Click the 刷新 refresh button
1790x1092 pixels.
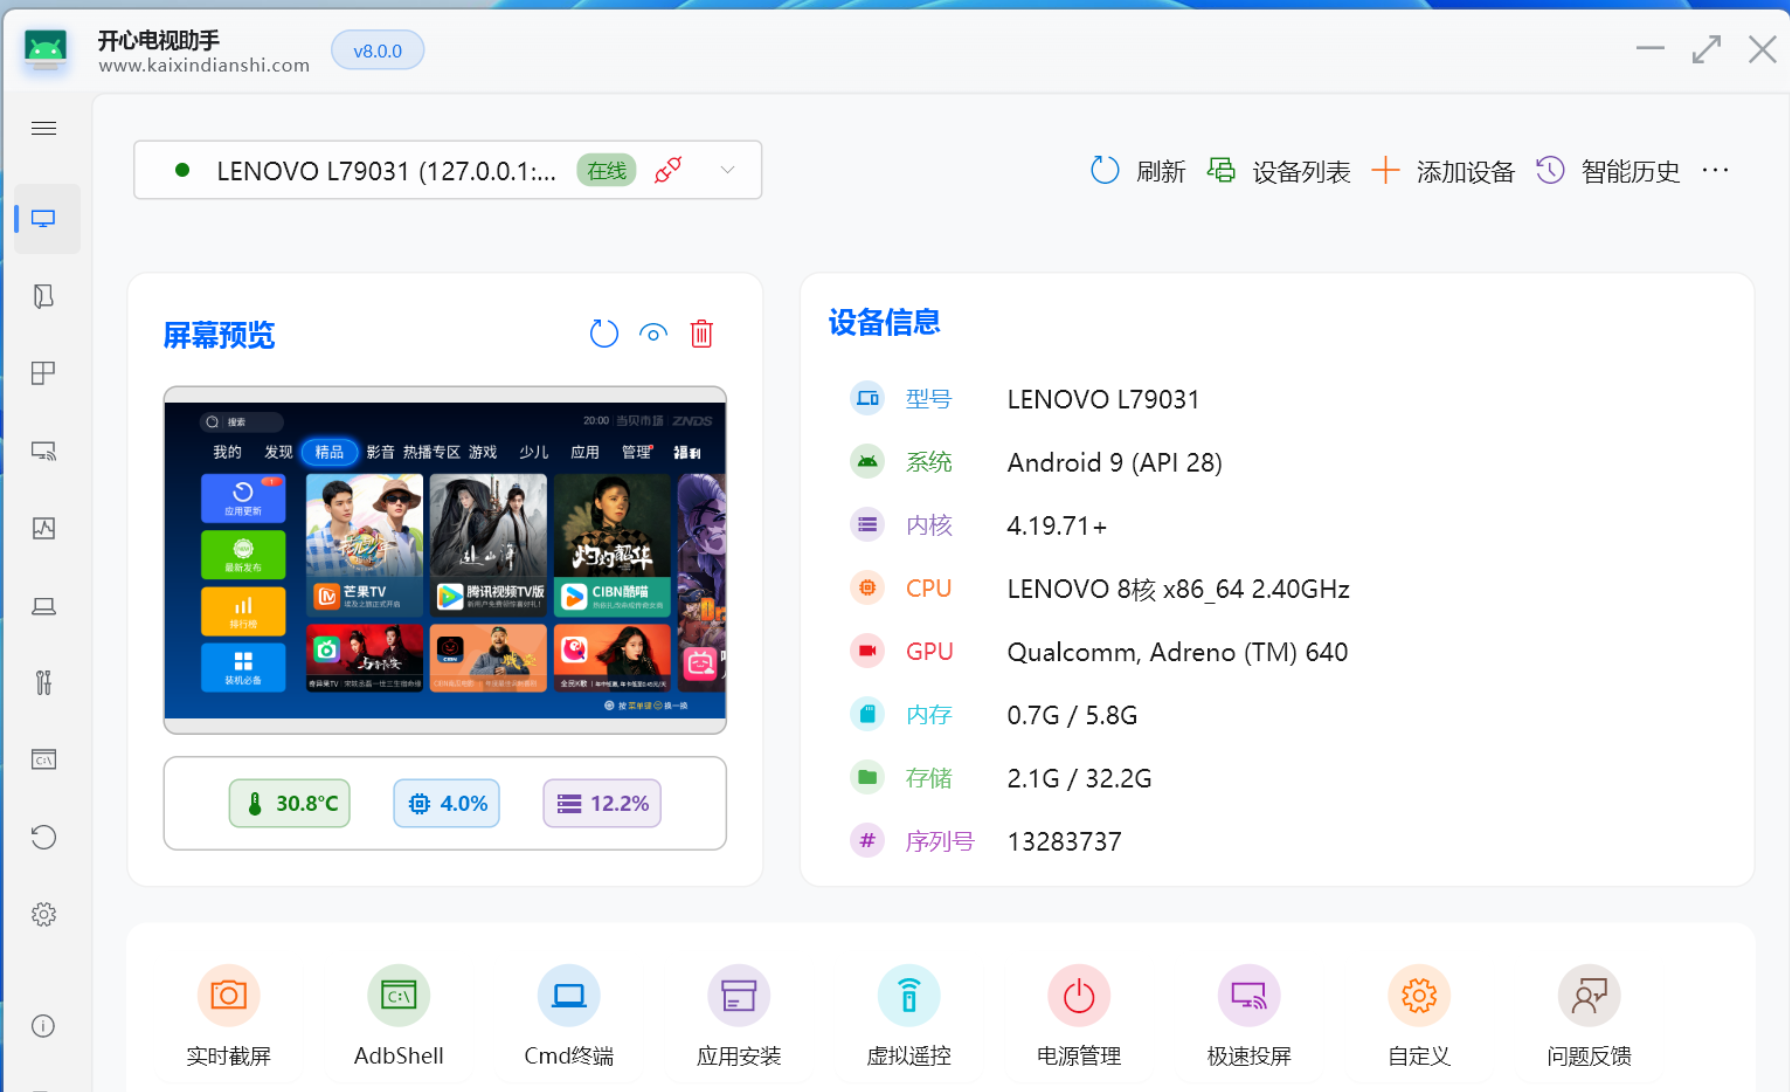tap(1138, 171)
